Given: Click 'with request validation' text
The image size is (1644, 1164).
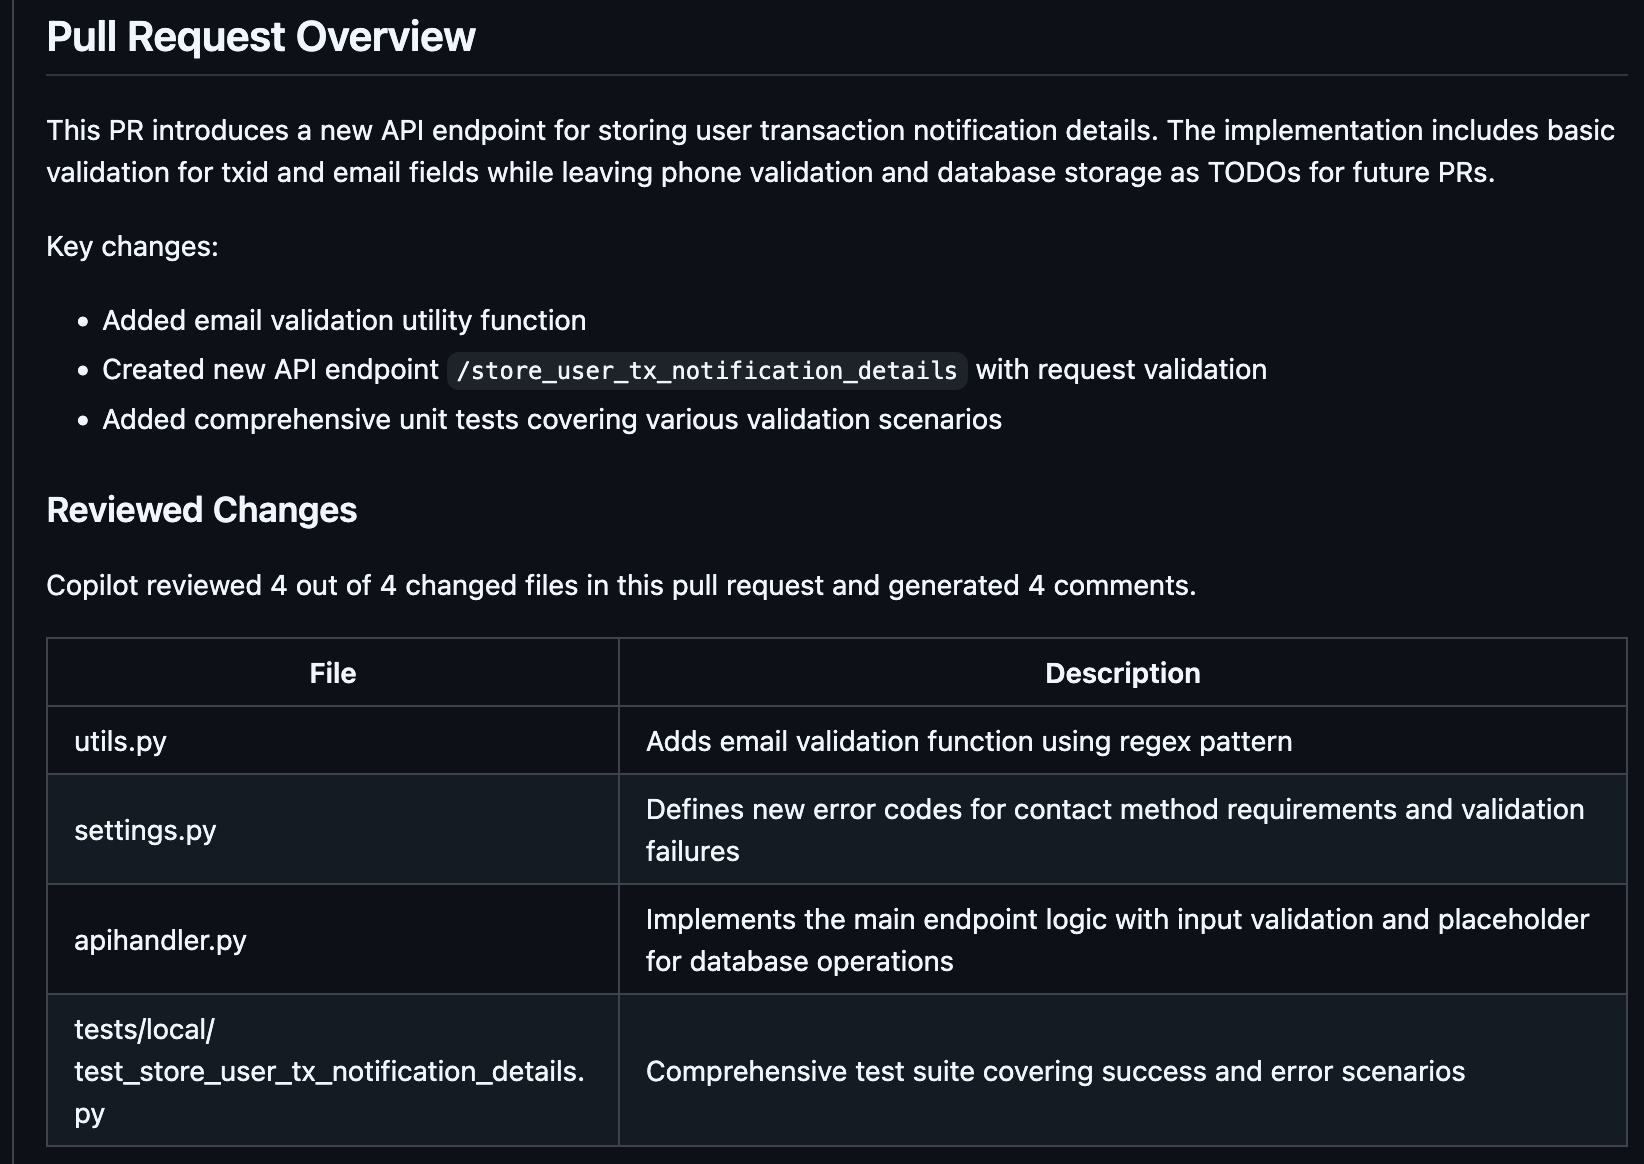Looking at the screenshot, I should pyautogui.click(x=1121, y=370).
